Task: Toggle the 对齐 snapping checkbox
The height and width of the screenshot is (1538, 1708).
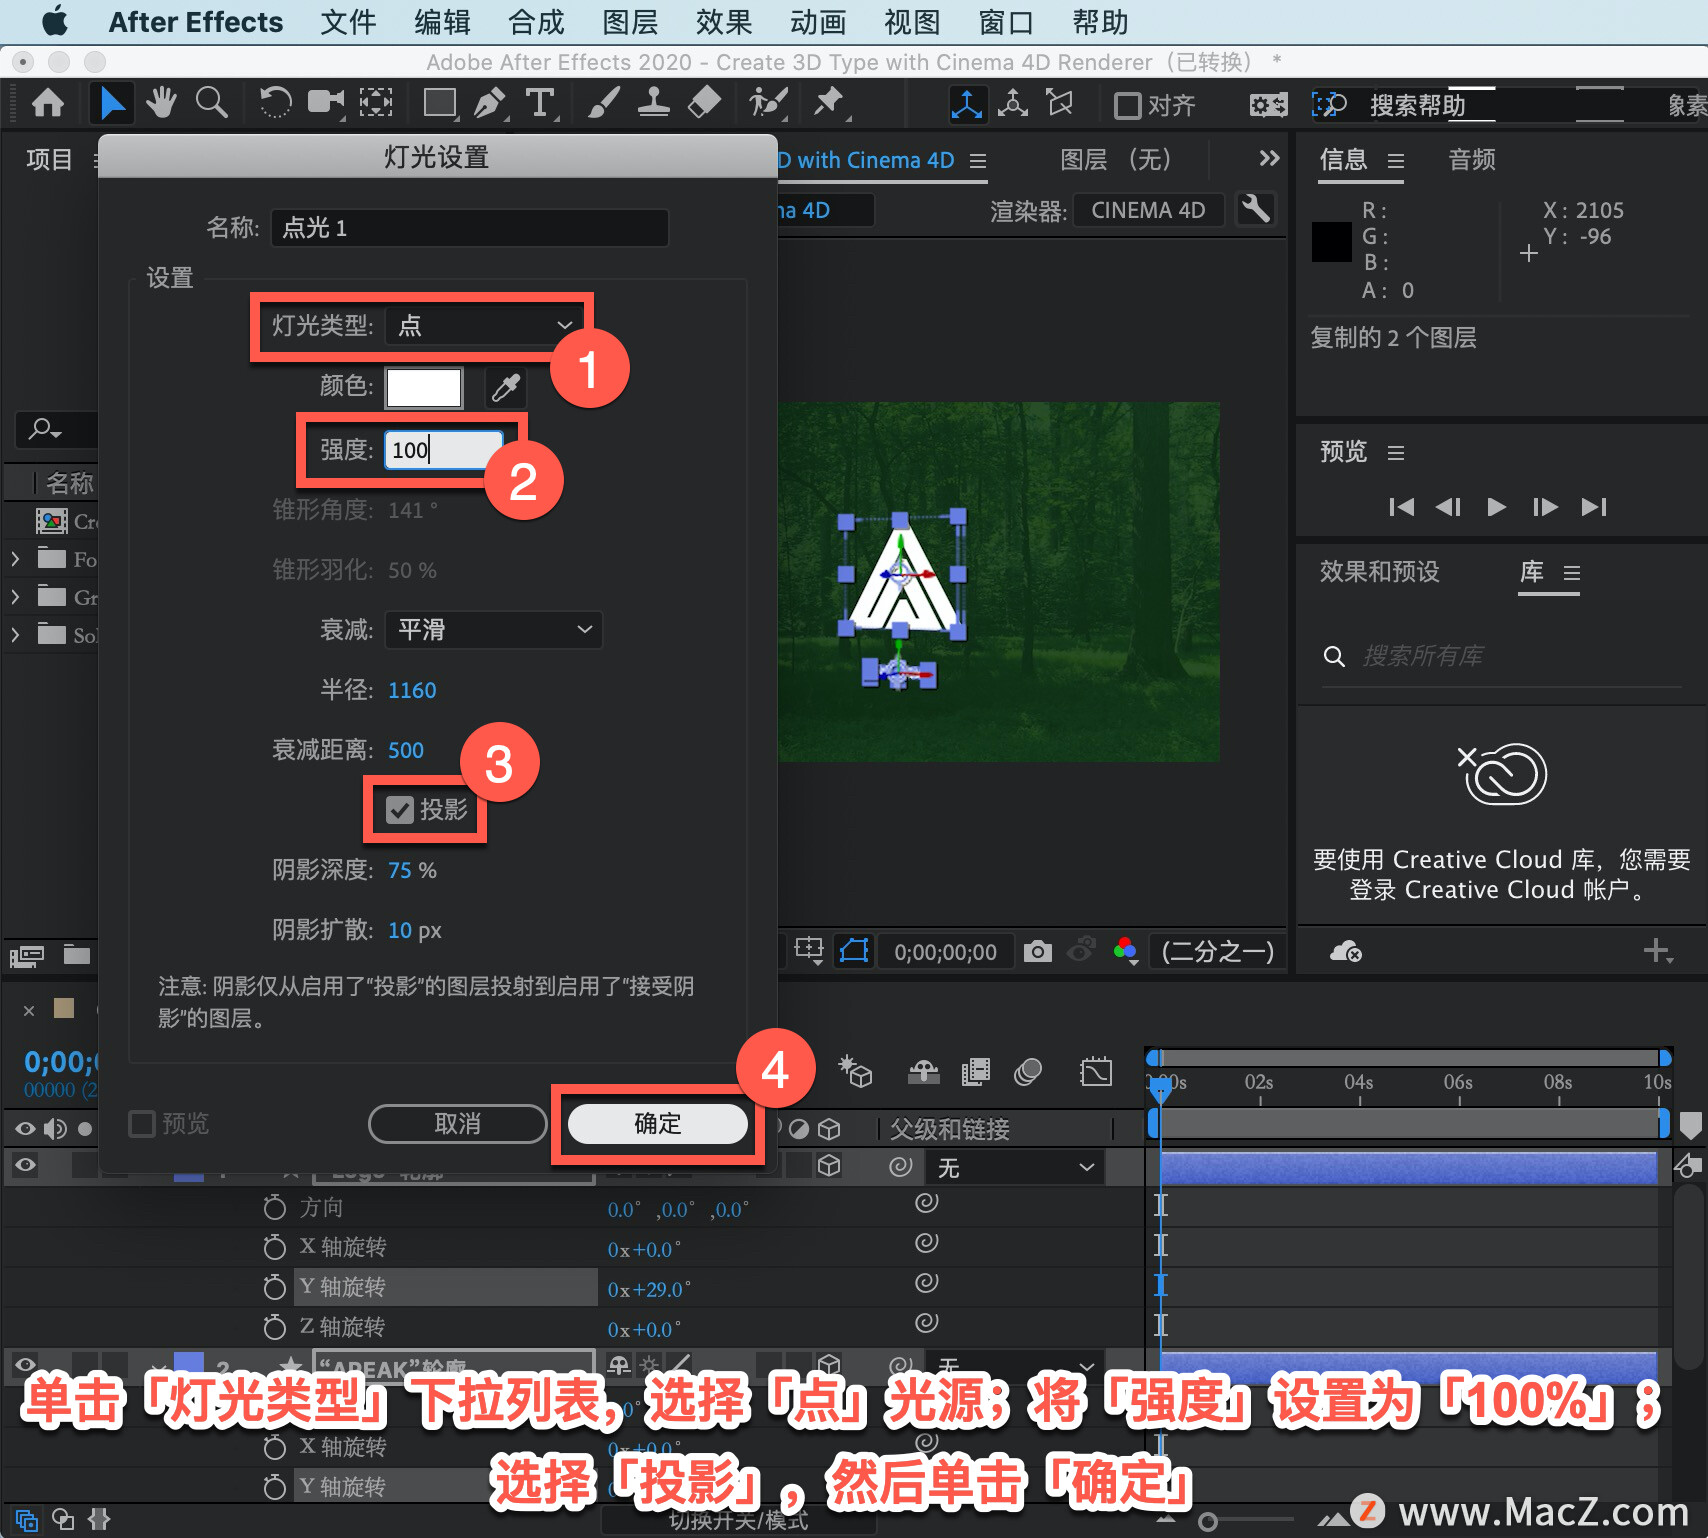Action: click(1128, 105)
